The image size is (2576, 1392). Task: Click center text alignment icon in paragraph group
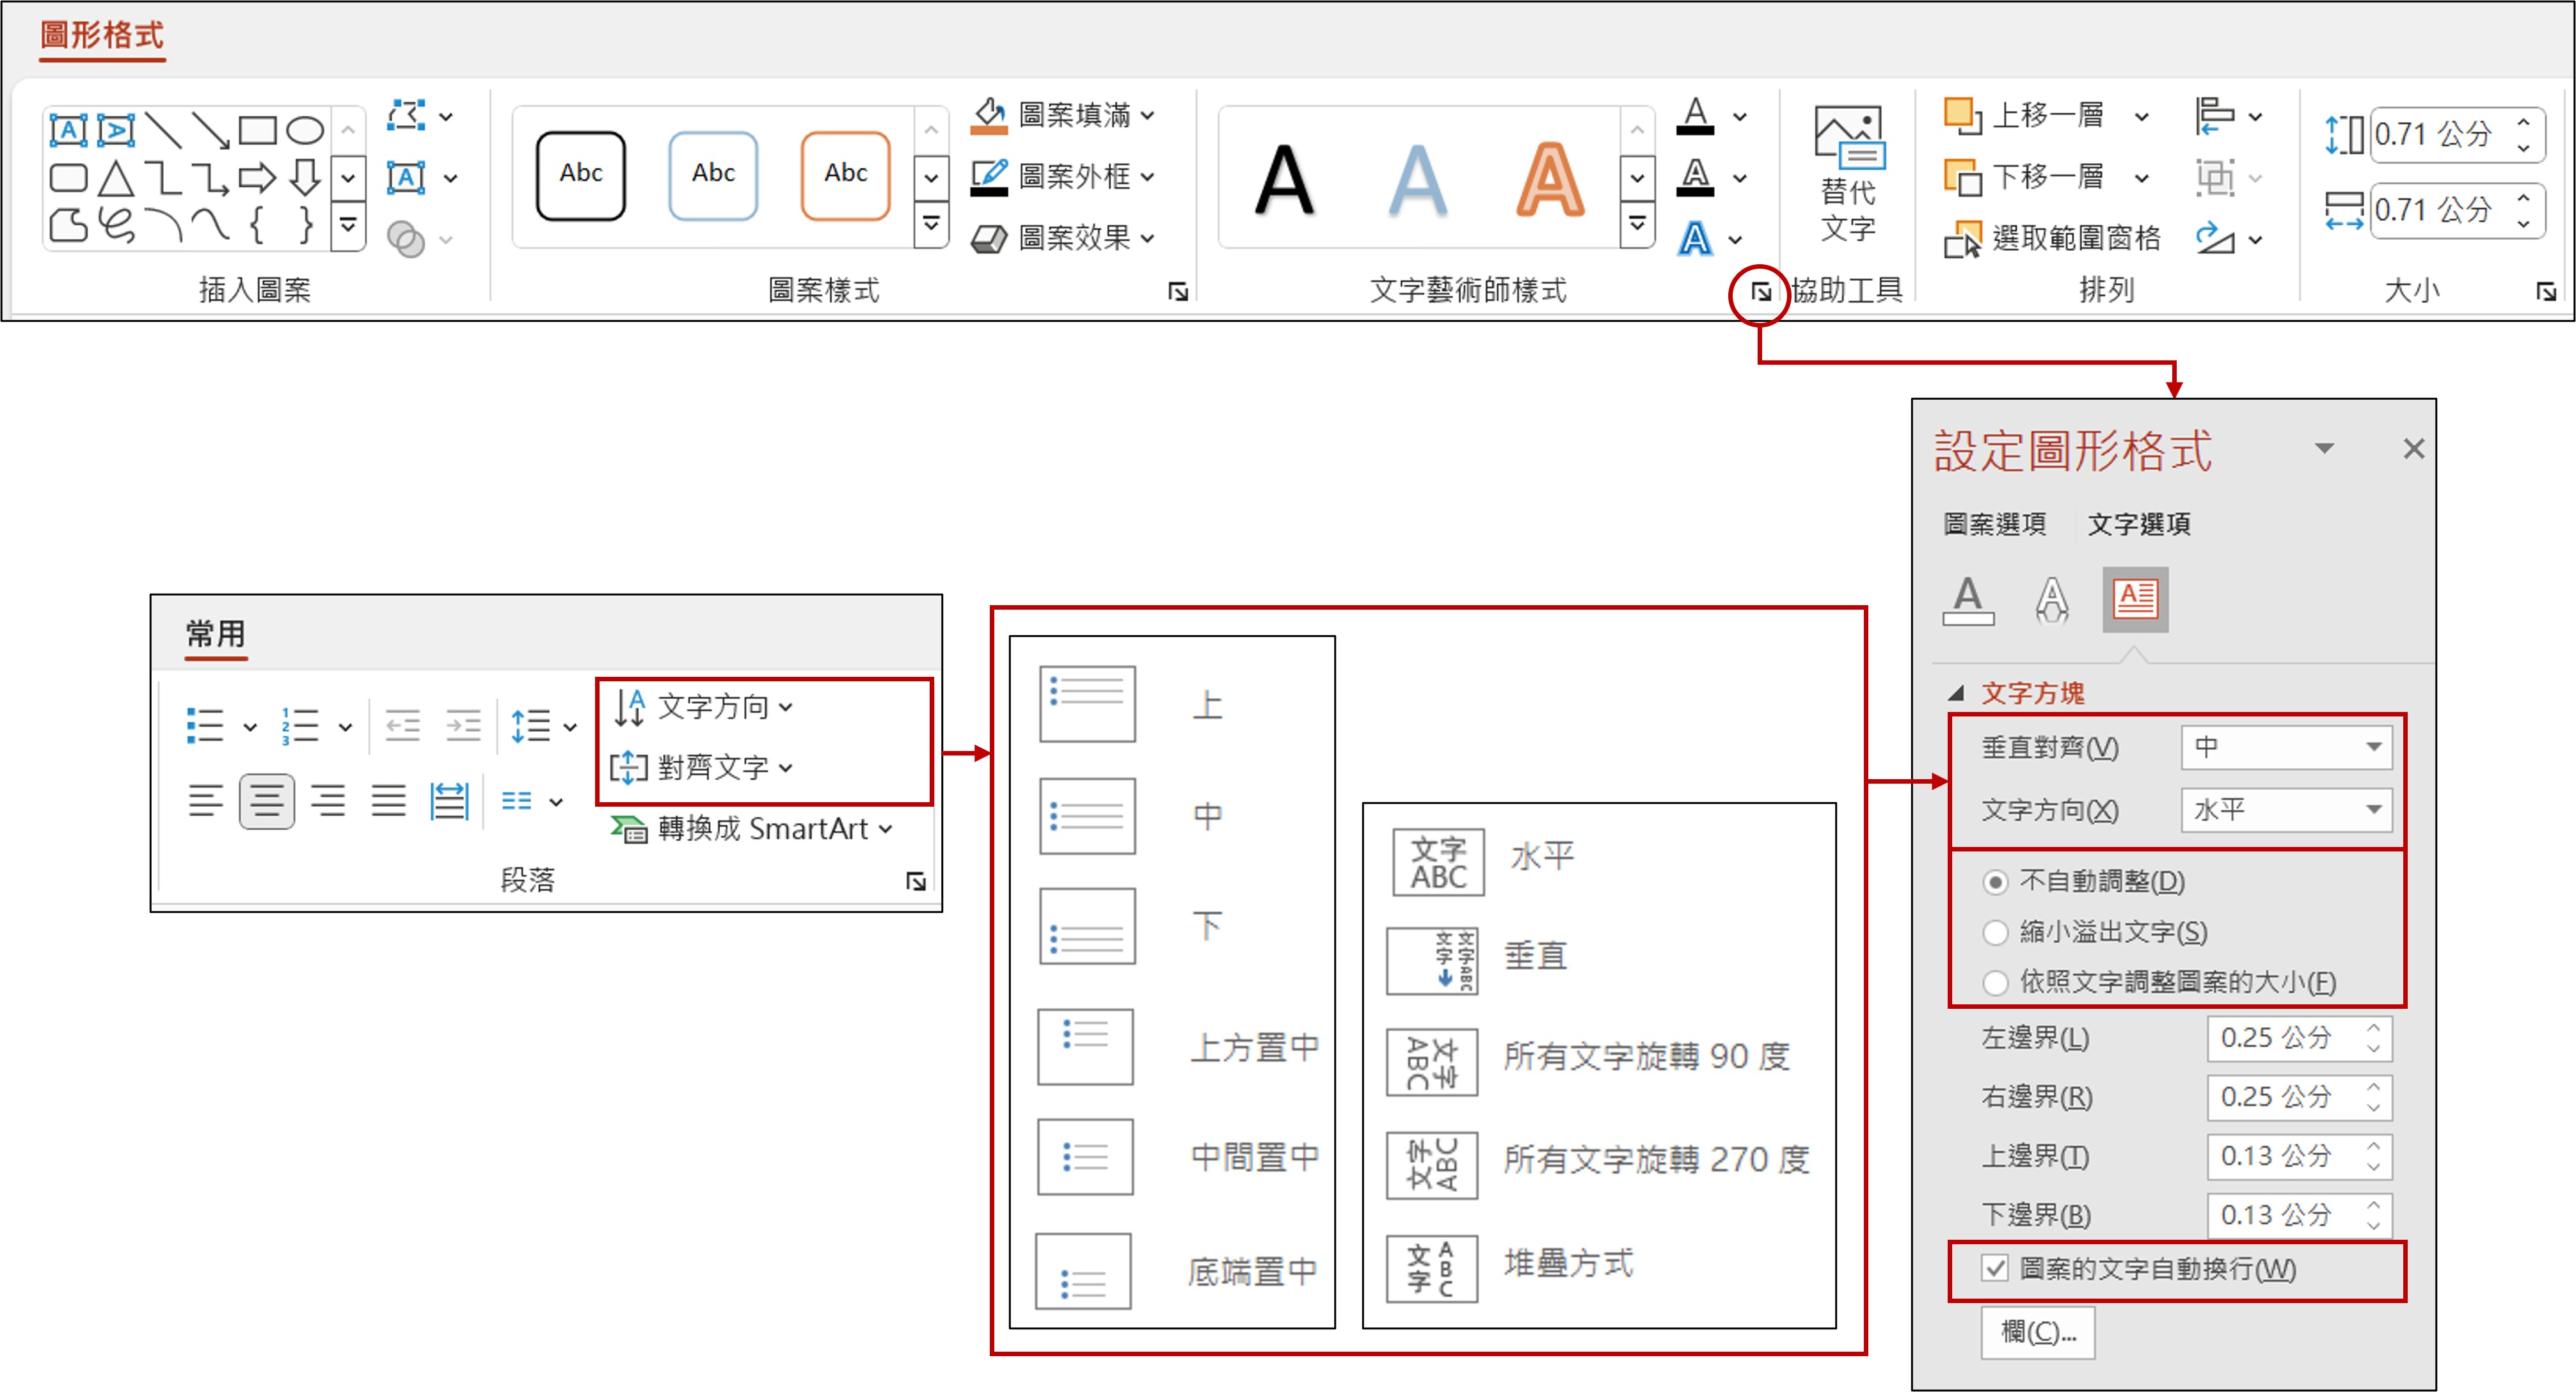[266, 801]
